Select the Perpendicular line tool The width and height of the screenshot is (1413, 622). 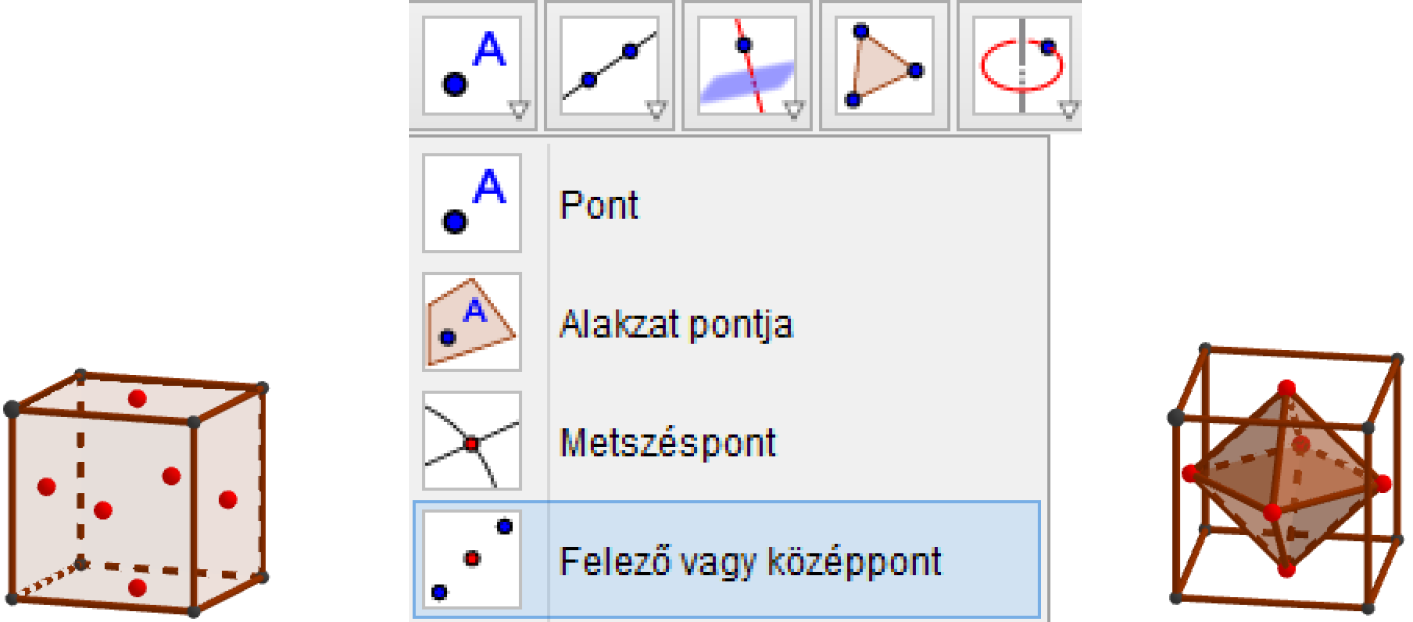point(747,65)
